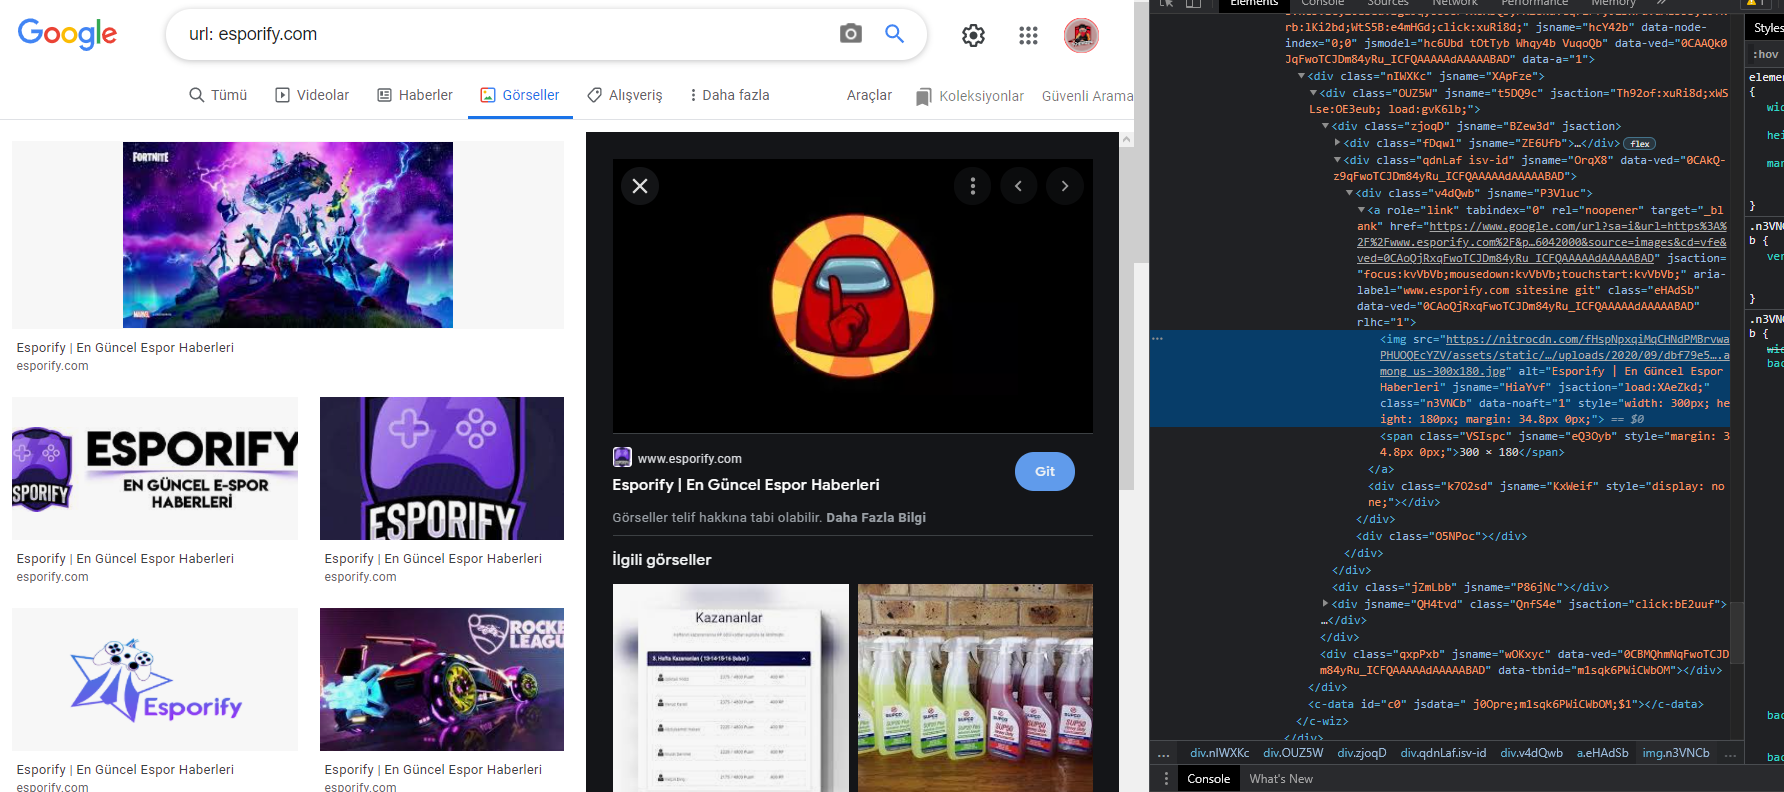Image resolution: width=1784 pixels, height=792 pixels.
Task: Click the blue Git button
Action: pyautogui.click(x=1045, y=471)
